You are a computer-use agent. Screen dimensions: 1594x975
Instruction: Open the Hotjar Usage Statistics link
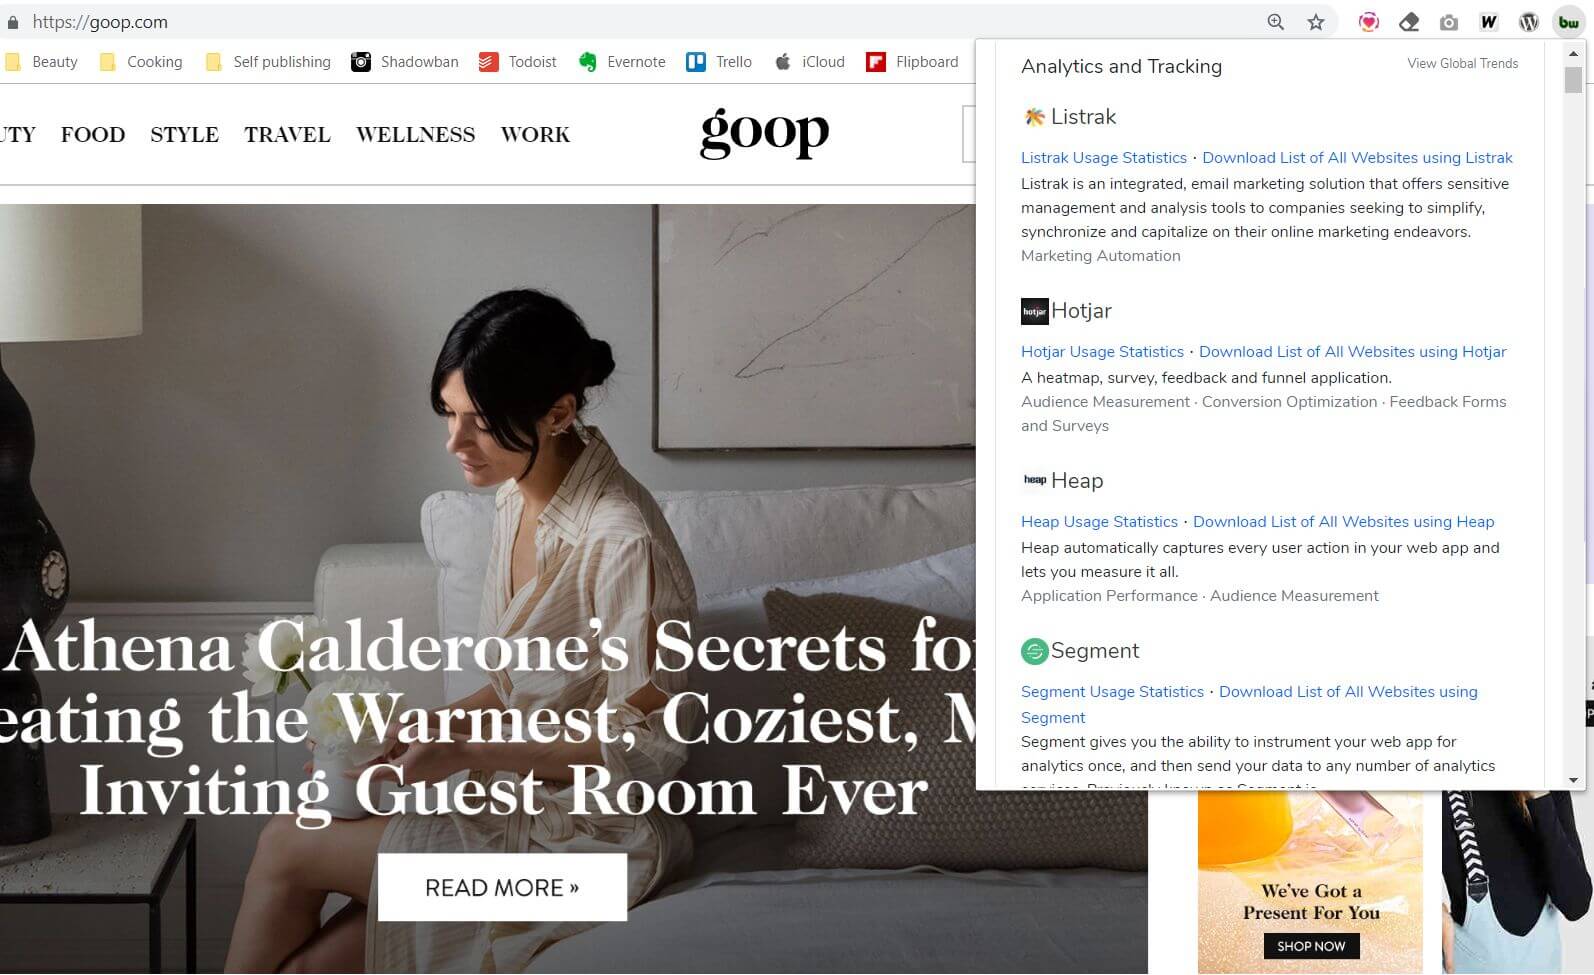tap(1102, 352)
